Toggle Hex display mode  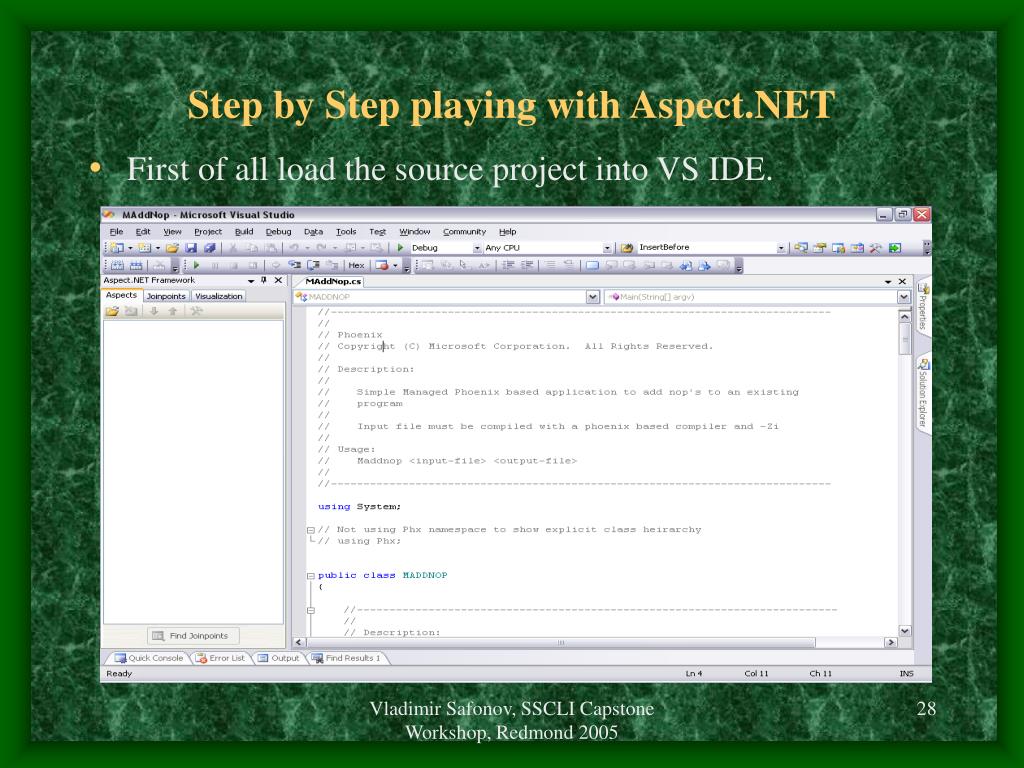coord(356,265)
